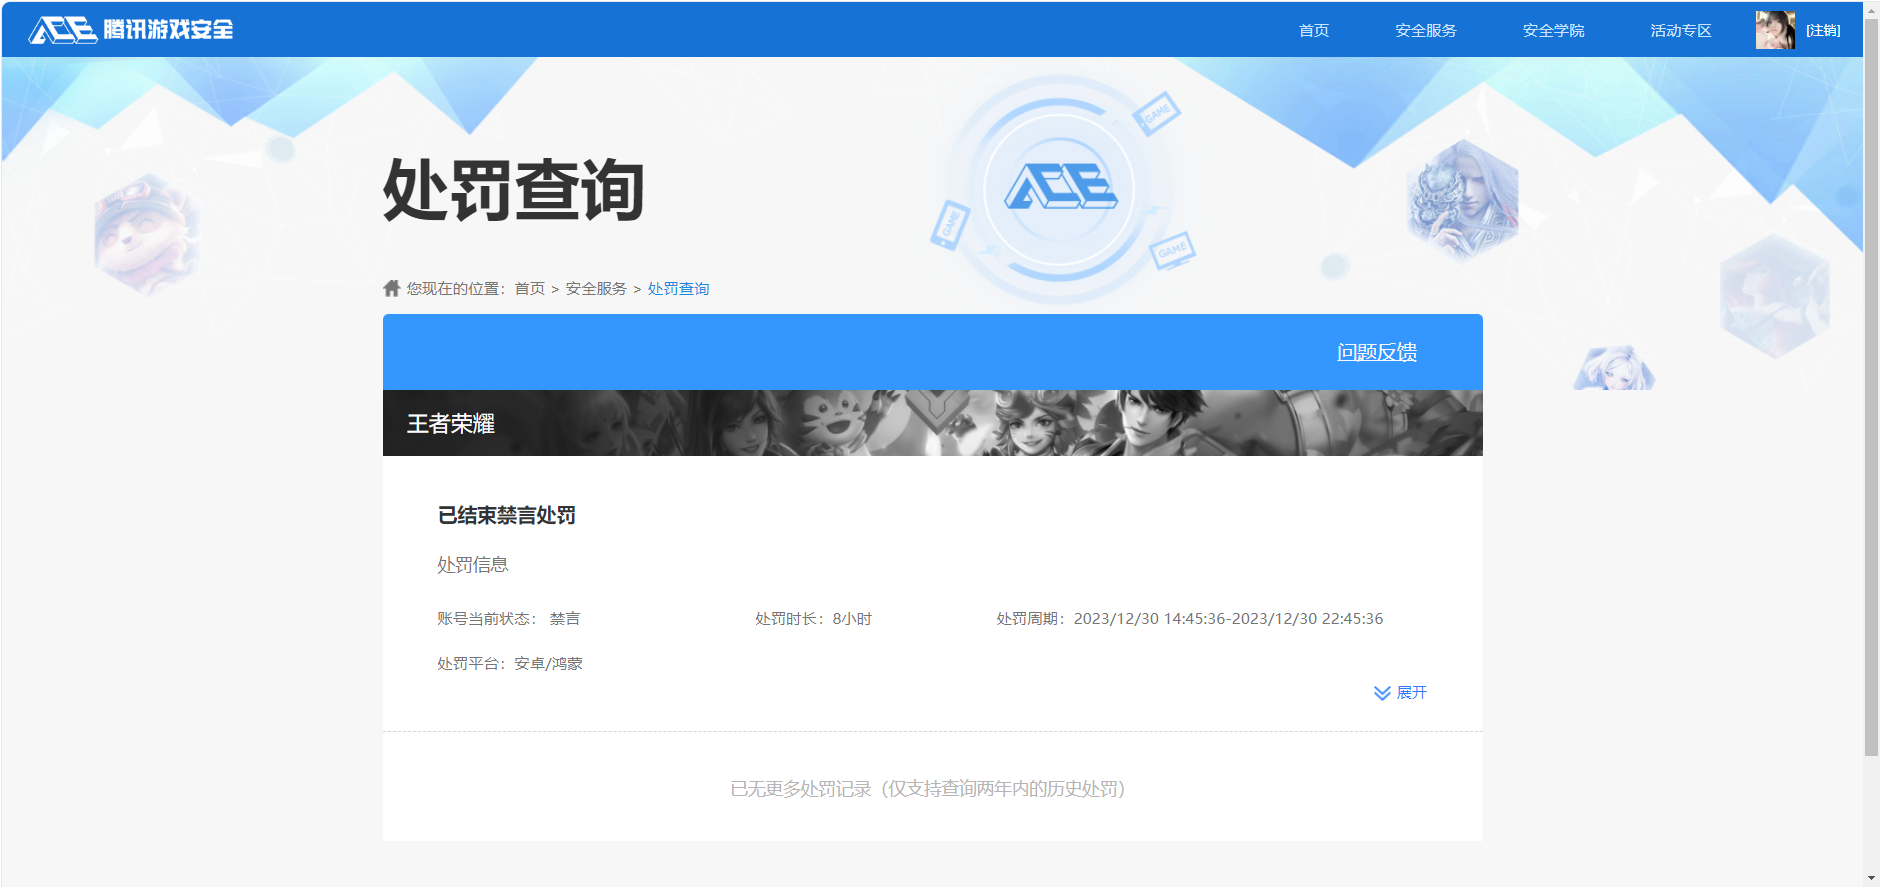
Task: Click the scrollbar up arrow
Action: (1871, 9)
